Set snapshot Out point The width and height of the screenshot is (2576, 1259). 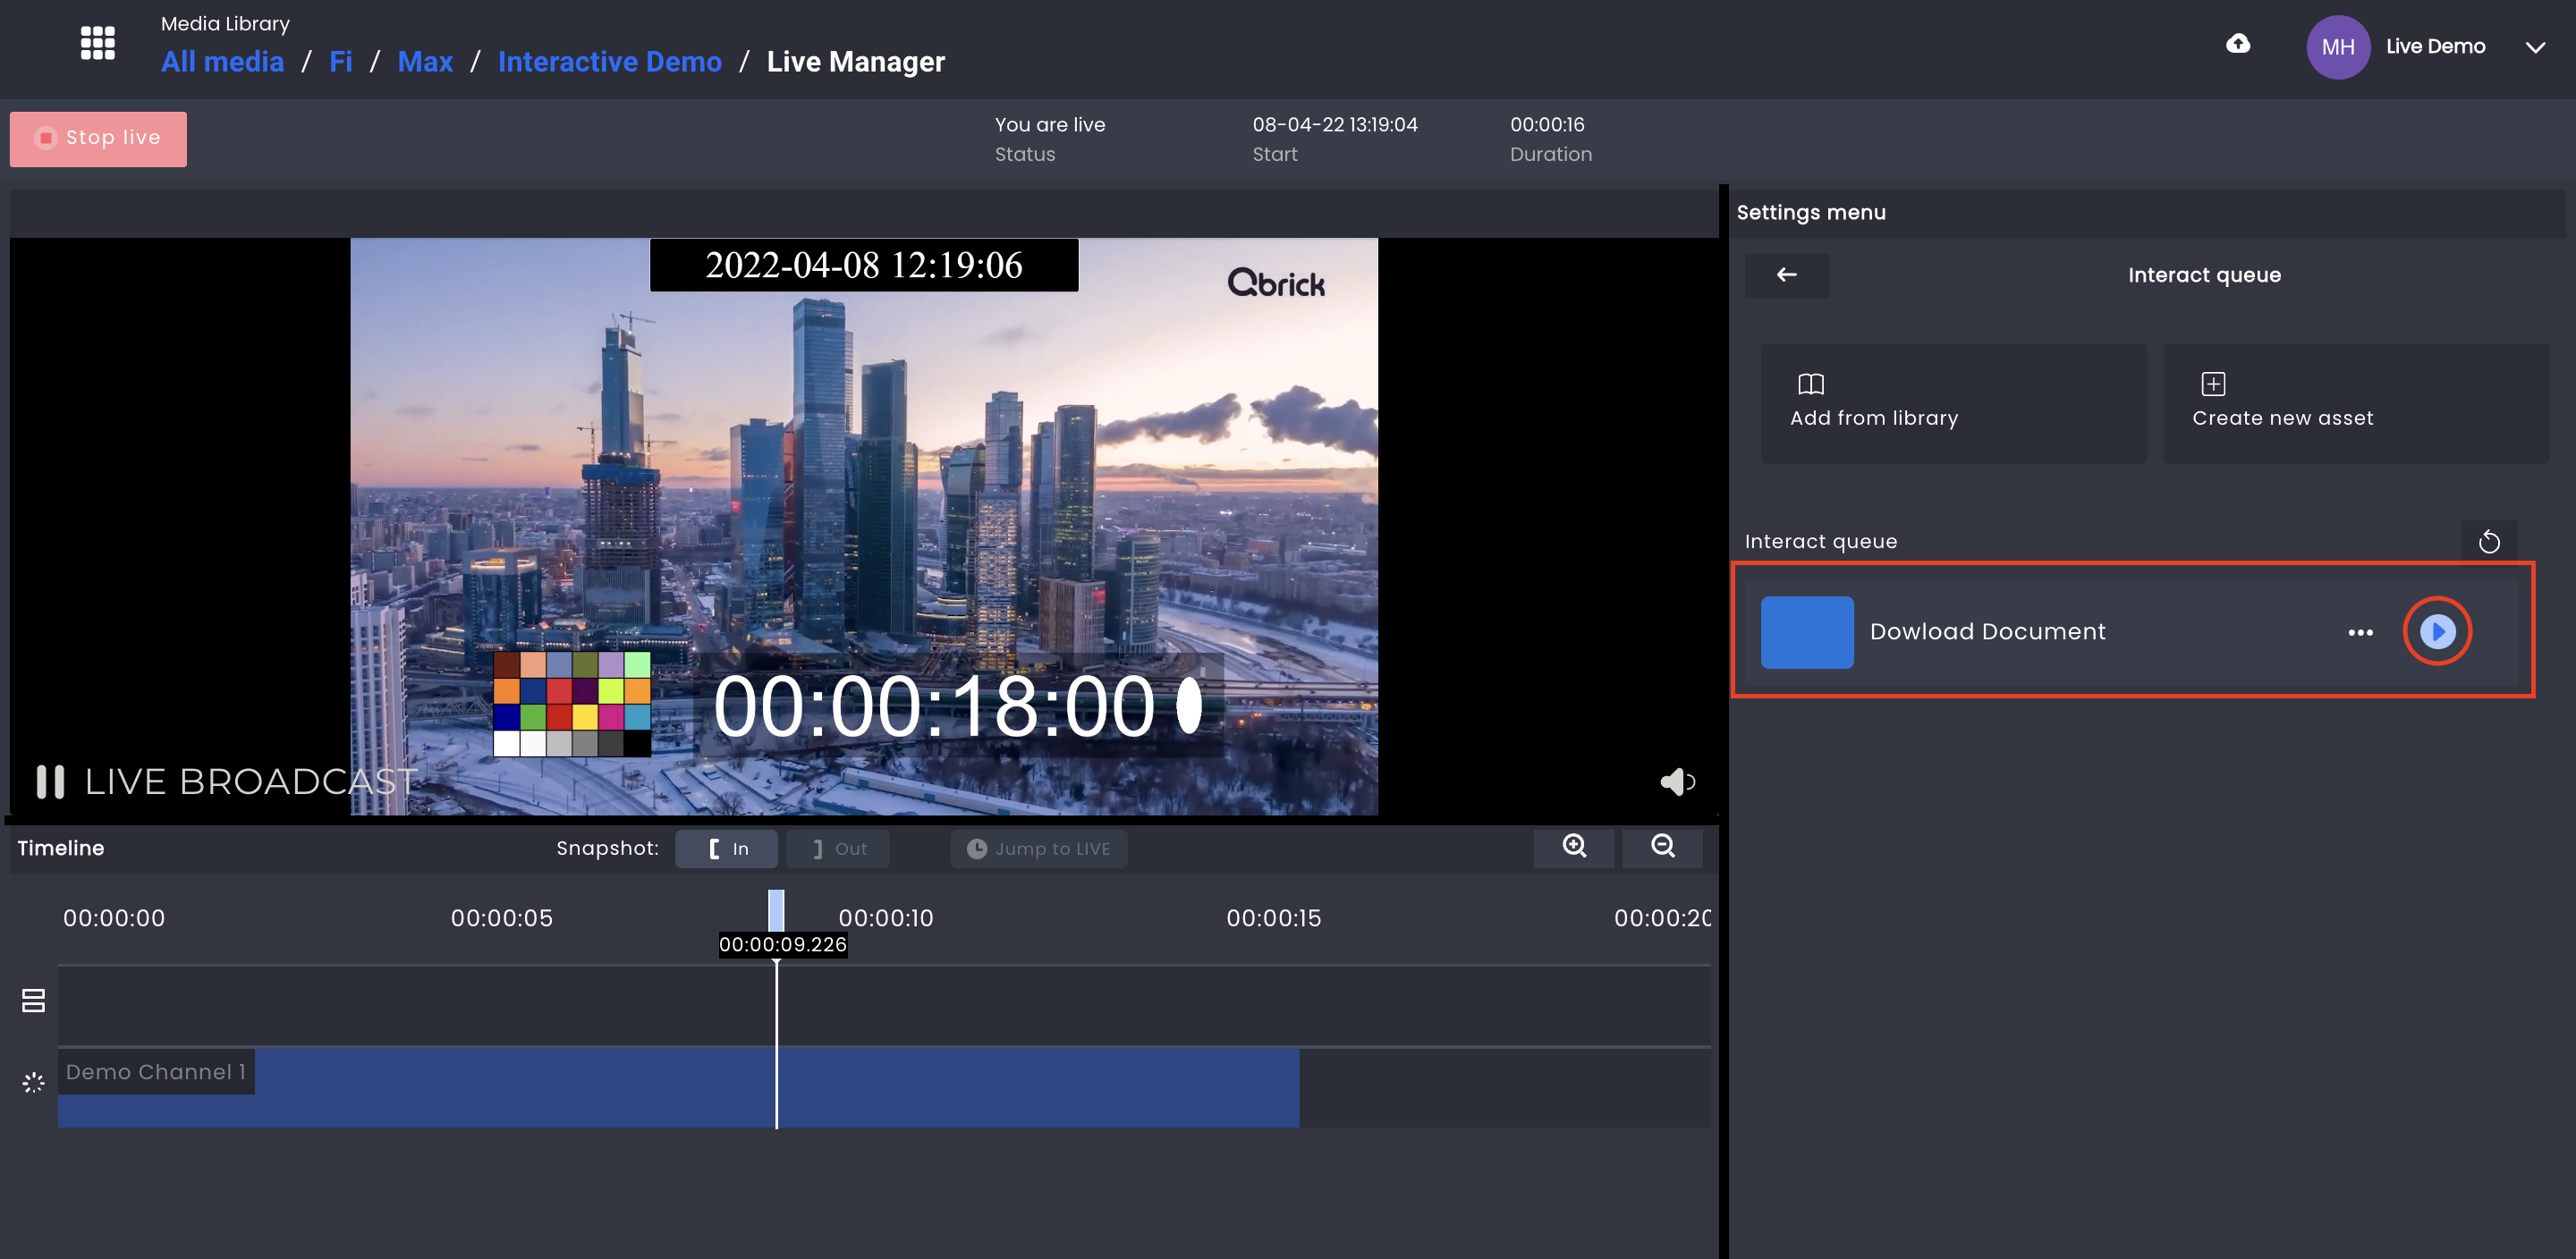coord(838,848)
